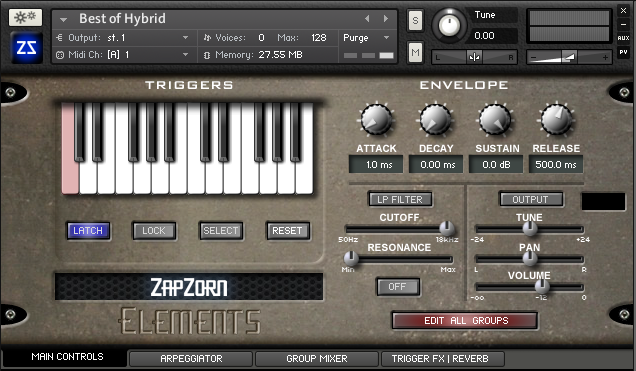Click the PAN slider handle
Viewport: 636px width, 371px height.
pyautogui.click(x=529, y=258)
